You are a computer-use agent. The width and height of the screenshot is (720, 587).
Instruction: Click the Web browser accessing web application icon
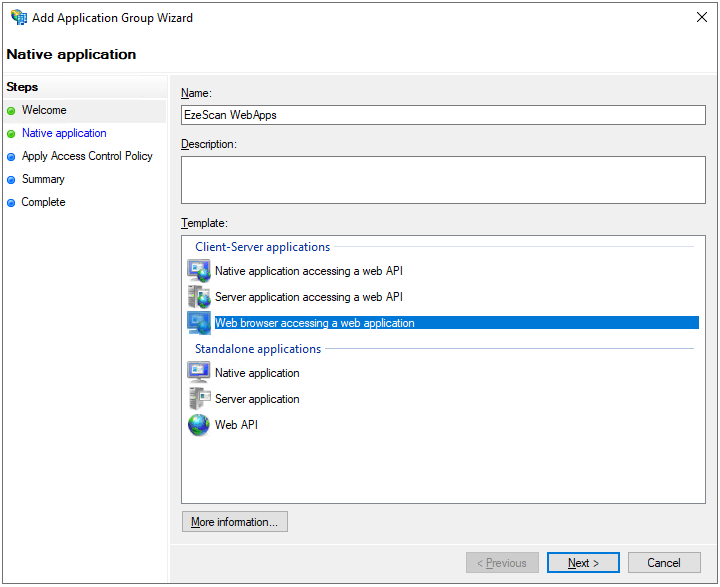click(x=198, y=323)
